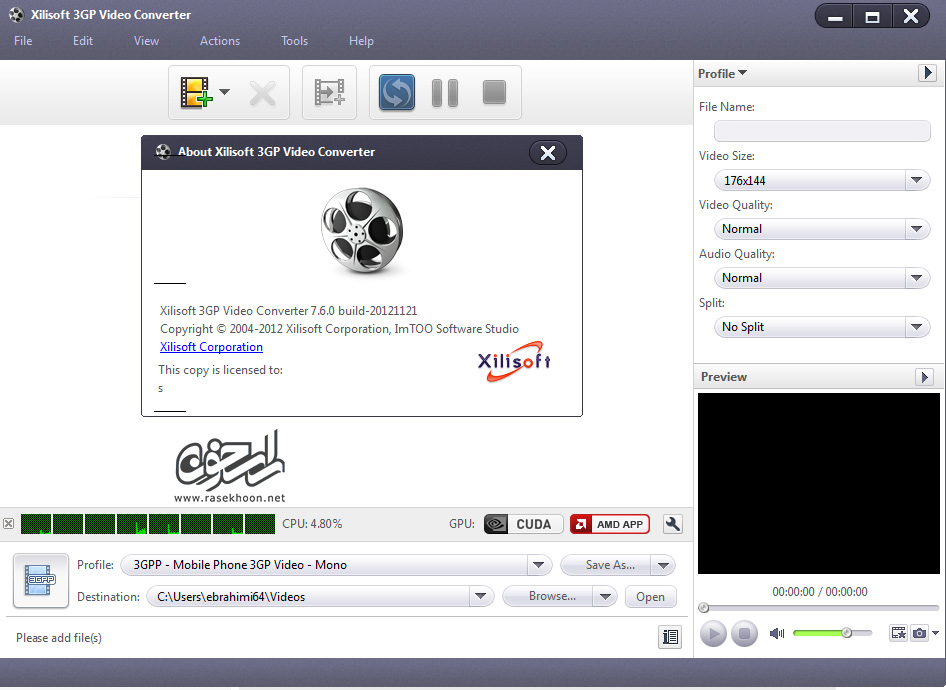This screenshot has width=946, height=690.
Task: Click the Open destination button
Action: coord(650,597)
